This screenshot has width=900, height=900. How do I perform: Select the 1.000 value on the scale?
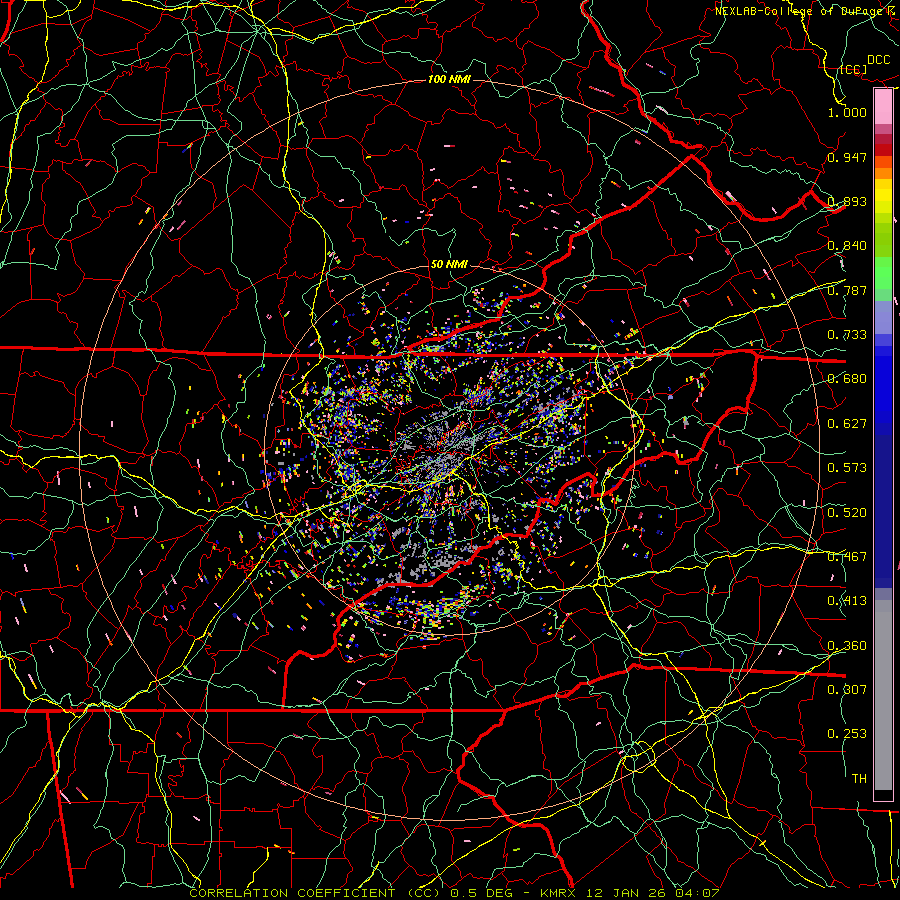pyautogui.click(x=847, y=112)
